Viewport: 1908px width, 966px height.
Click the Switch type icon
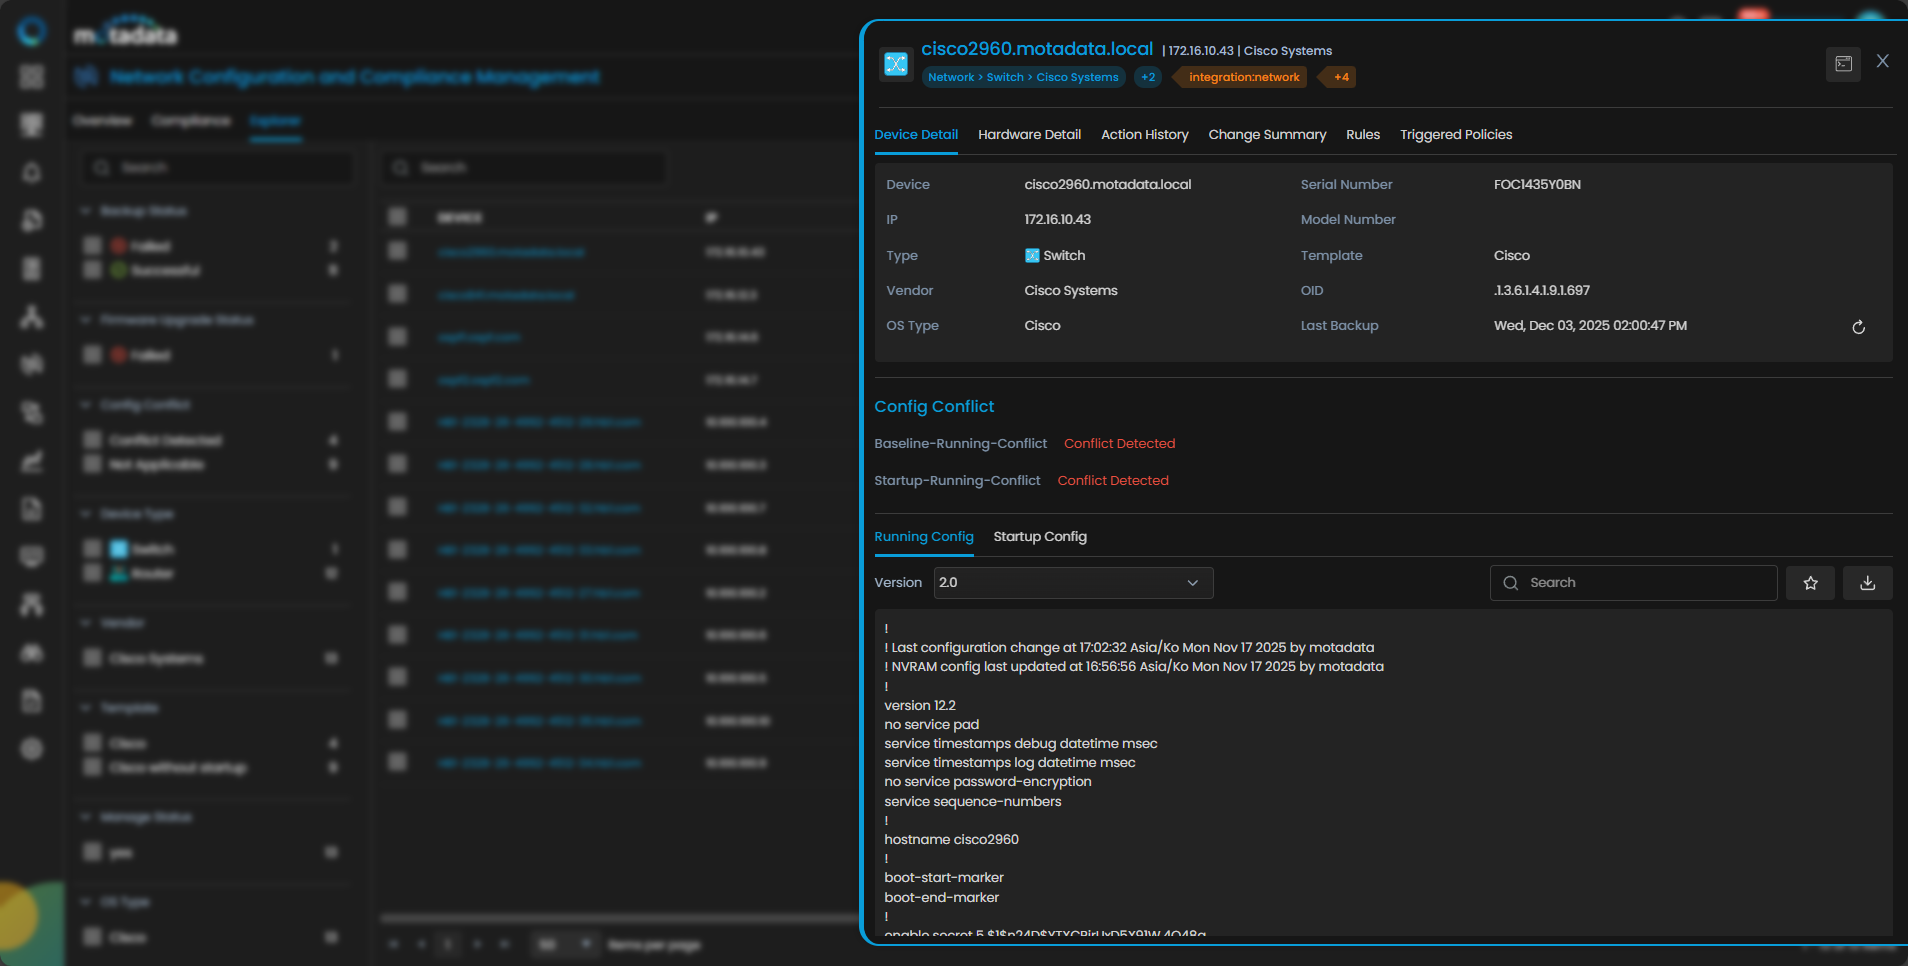tap(1032, 256)
